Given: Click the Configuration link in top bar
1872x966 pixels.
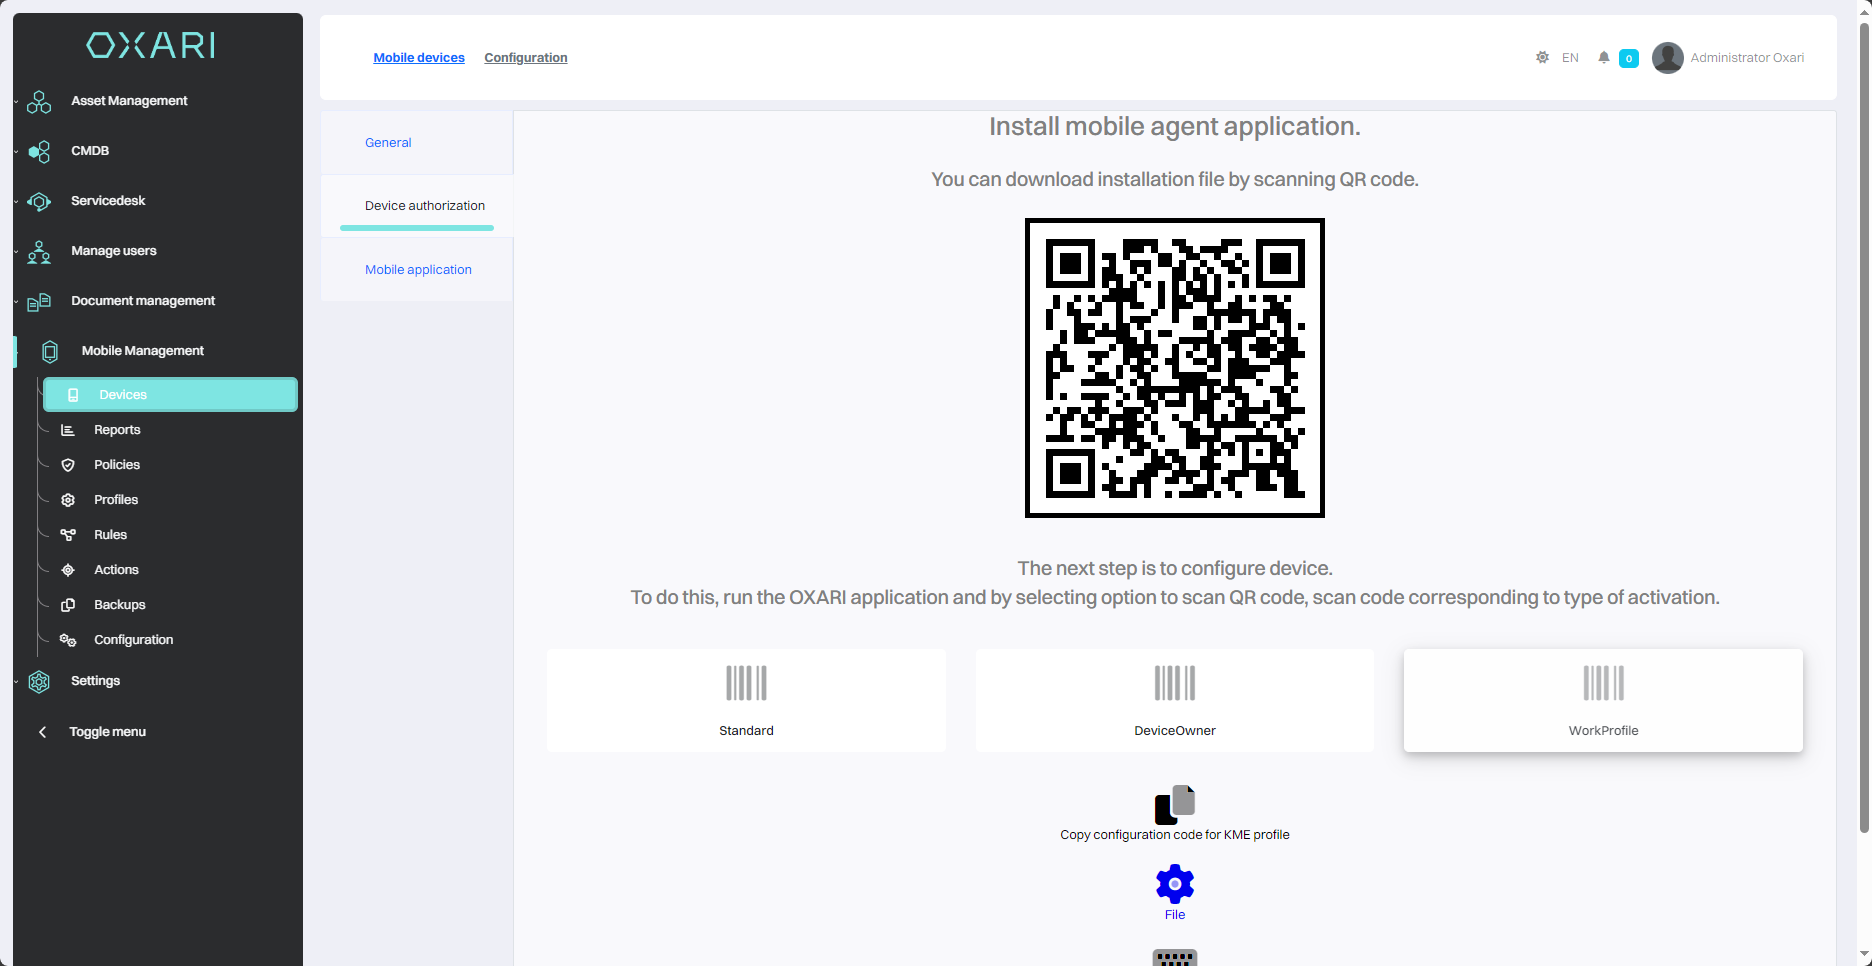Looking at the screenshot, I should pyautogui.click(x=525, y=58).
